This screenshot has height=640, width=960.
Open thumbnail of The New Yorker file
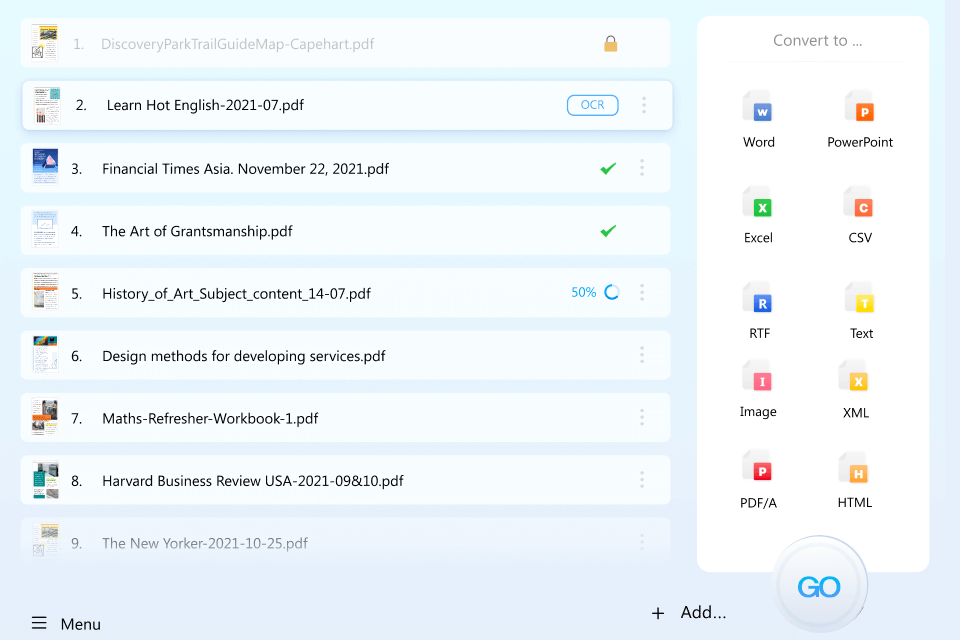[45, 541]
